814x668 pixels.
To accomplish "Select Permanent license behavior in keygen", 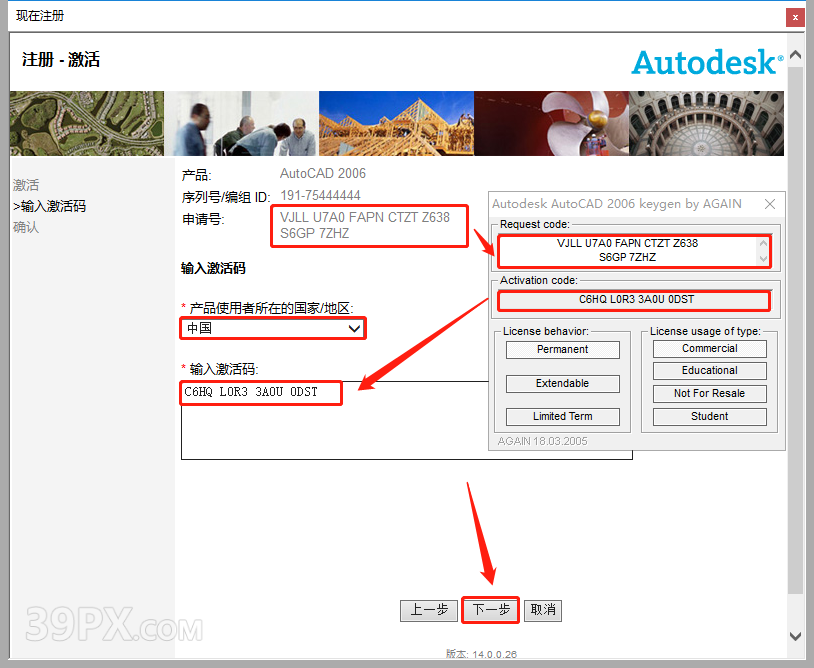I will click(x=562, y=349).
